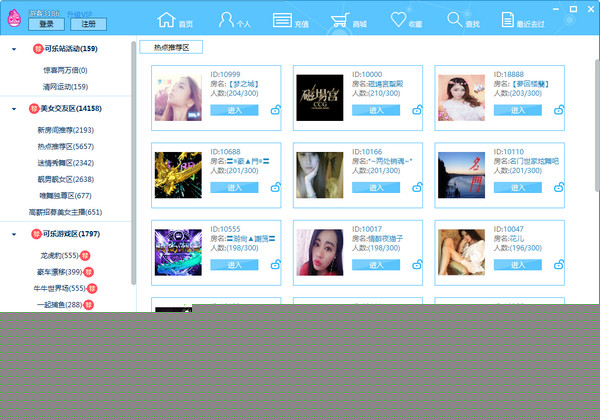The width and height of the screenshot is (600, 420).
Task: Select 高薪招募美女主播(651) category
Action: (x=65, y=212)
